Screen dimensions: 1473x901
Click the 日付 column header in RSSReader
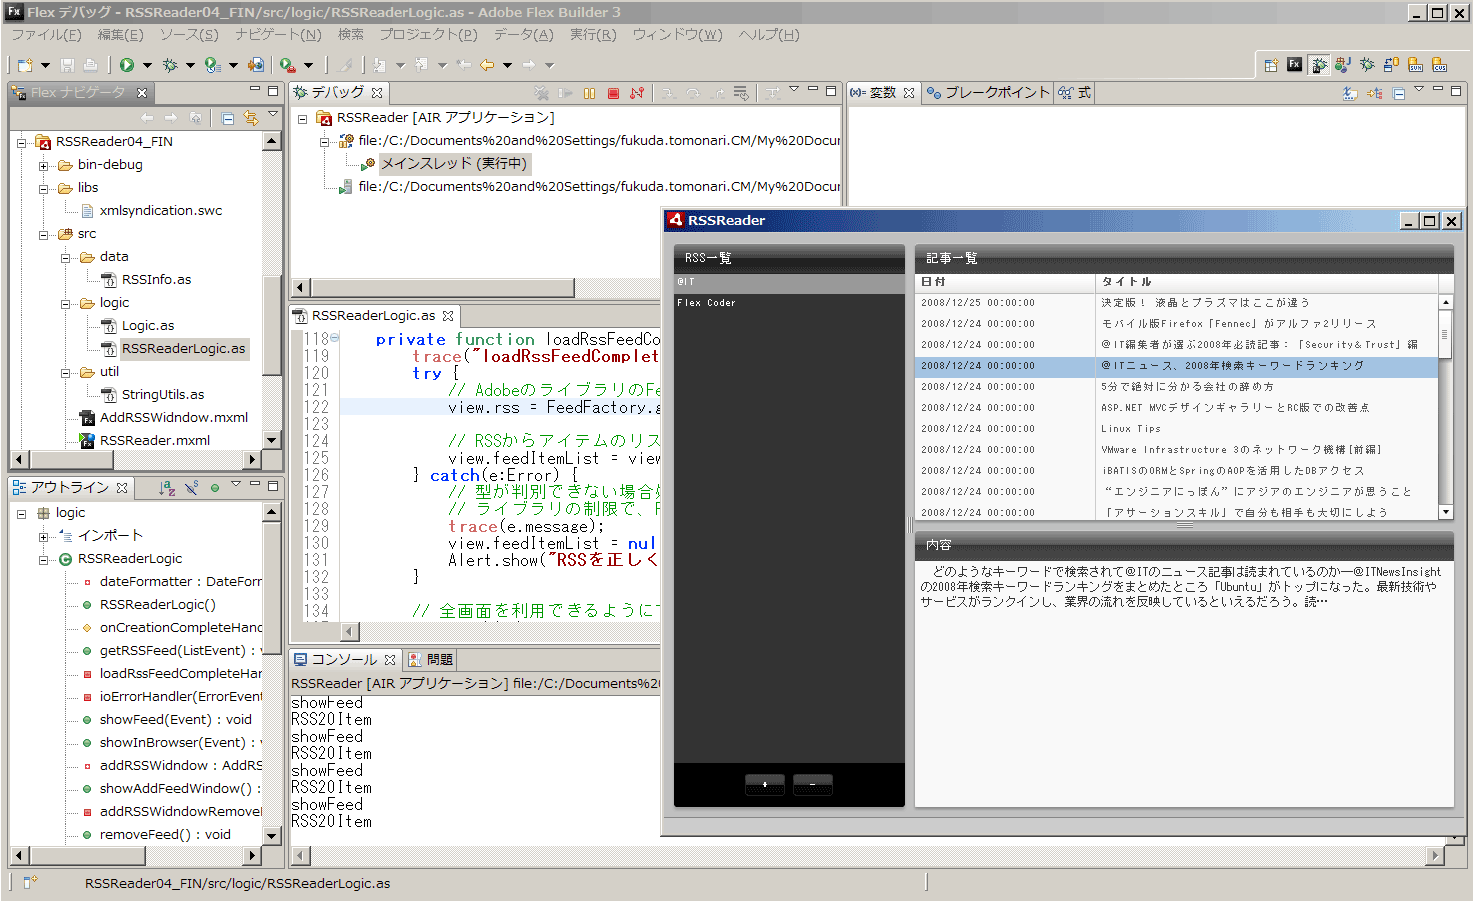coord(1006,282)
